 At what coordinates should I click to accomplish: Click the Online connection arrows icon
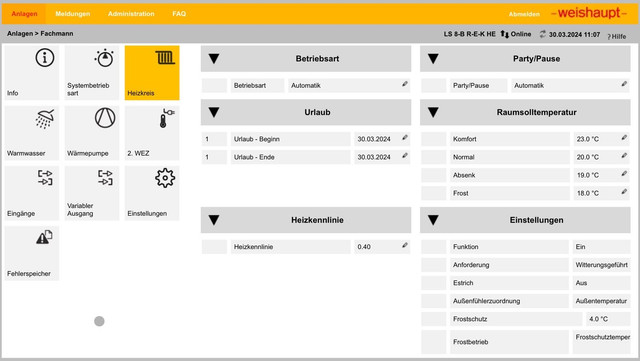tap(504, 34)
